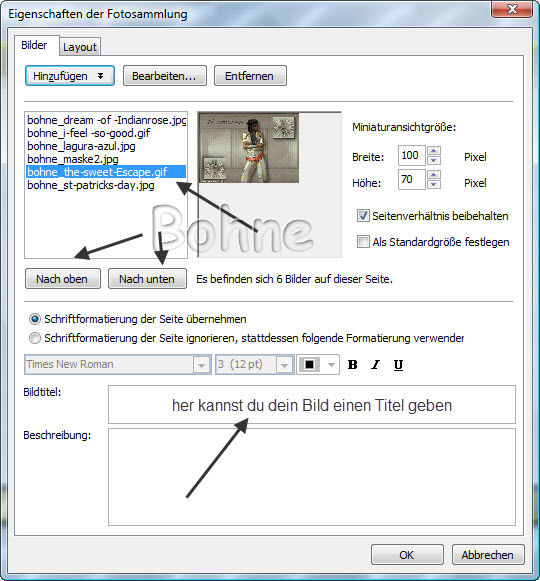Toggle the Italic formatting icon
Screen dimensions: 540x581
[375, 365]
